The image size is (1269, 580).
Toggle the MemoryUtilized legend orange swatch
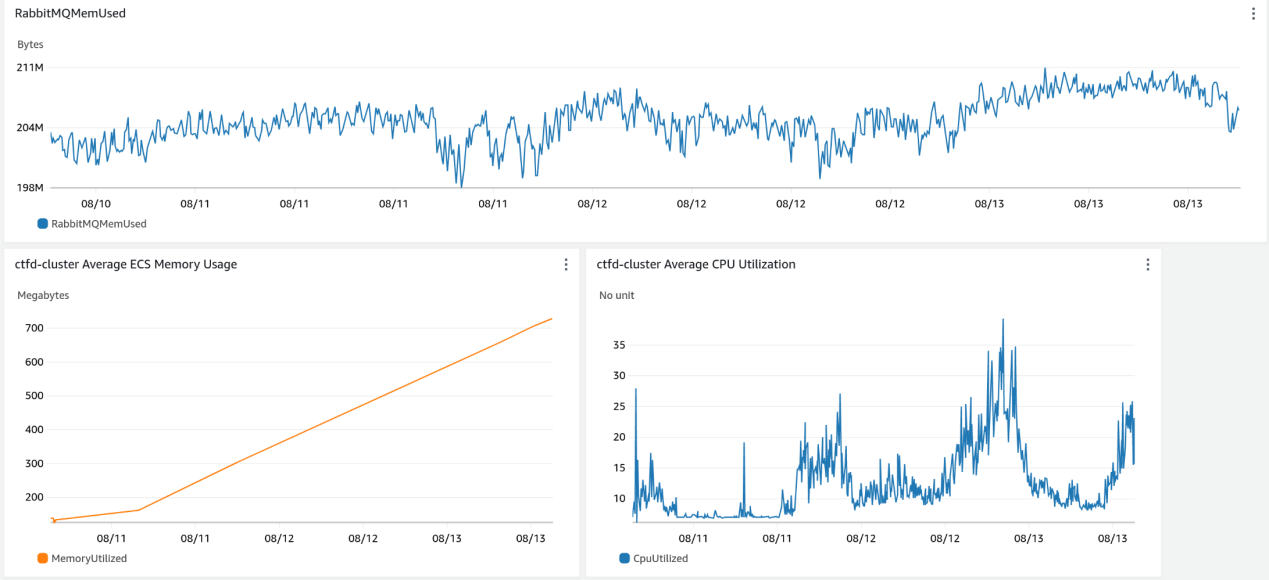tap(42, 558)
